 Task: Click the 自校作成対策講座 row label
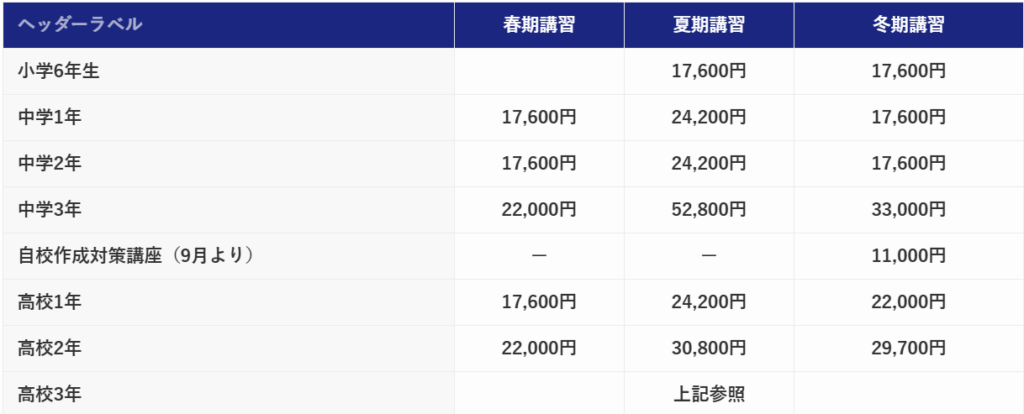[x=135, y=256]
